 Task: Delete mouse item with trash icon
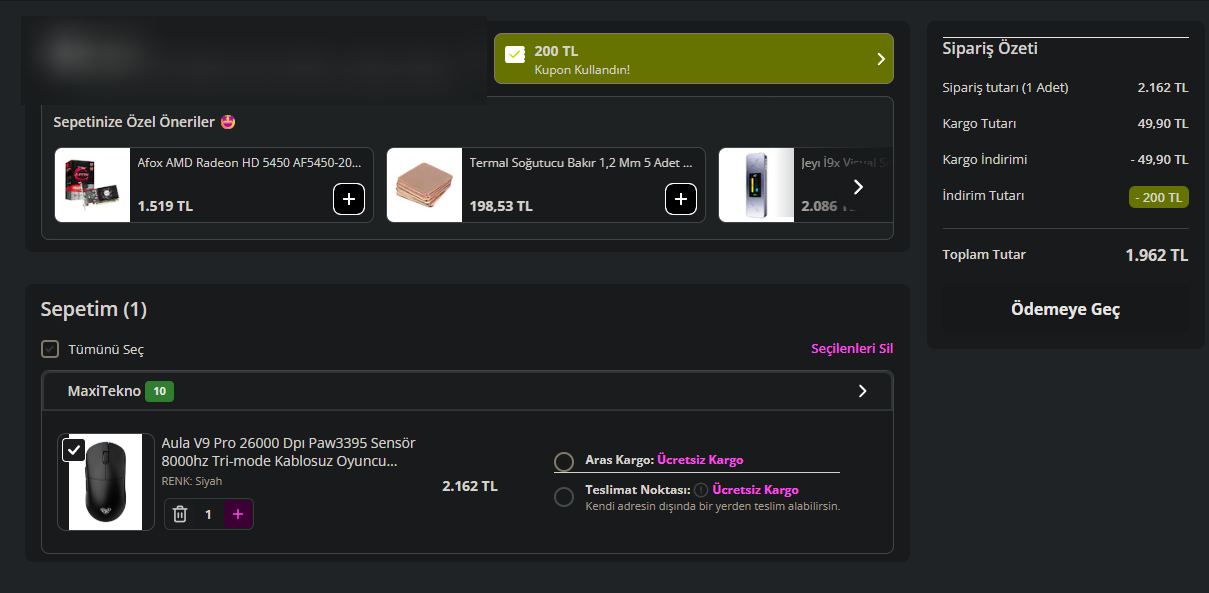[x=180, y=514]
